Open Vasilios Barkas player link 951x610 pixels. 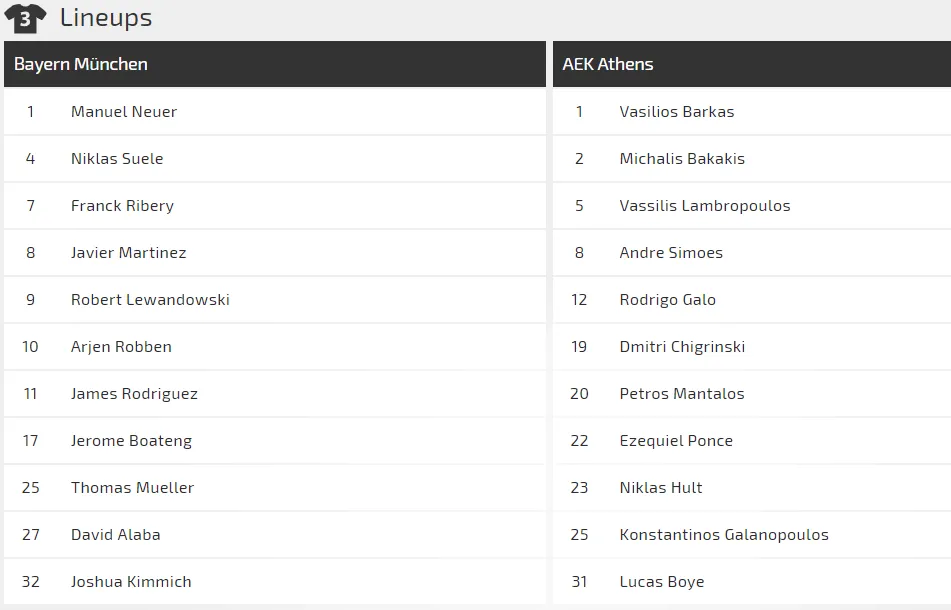point(677,112)
